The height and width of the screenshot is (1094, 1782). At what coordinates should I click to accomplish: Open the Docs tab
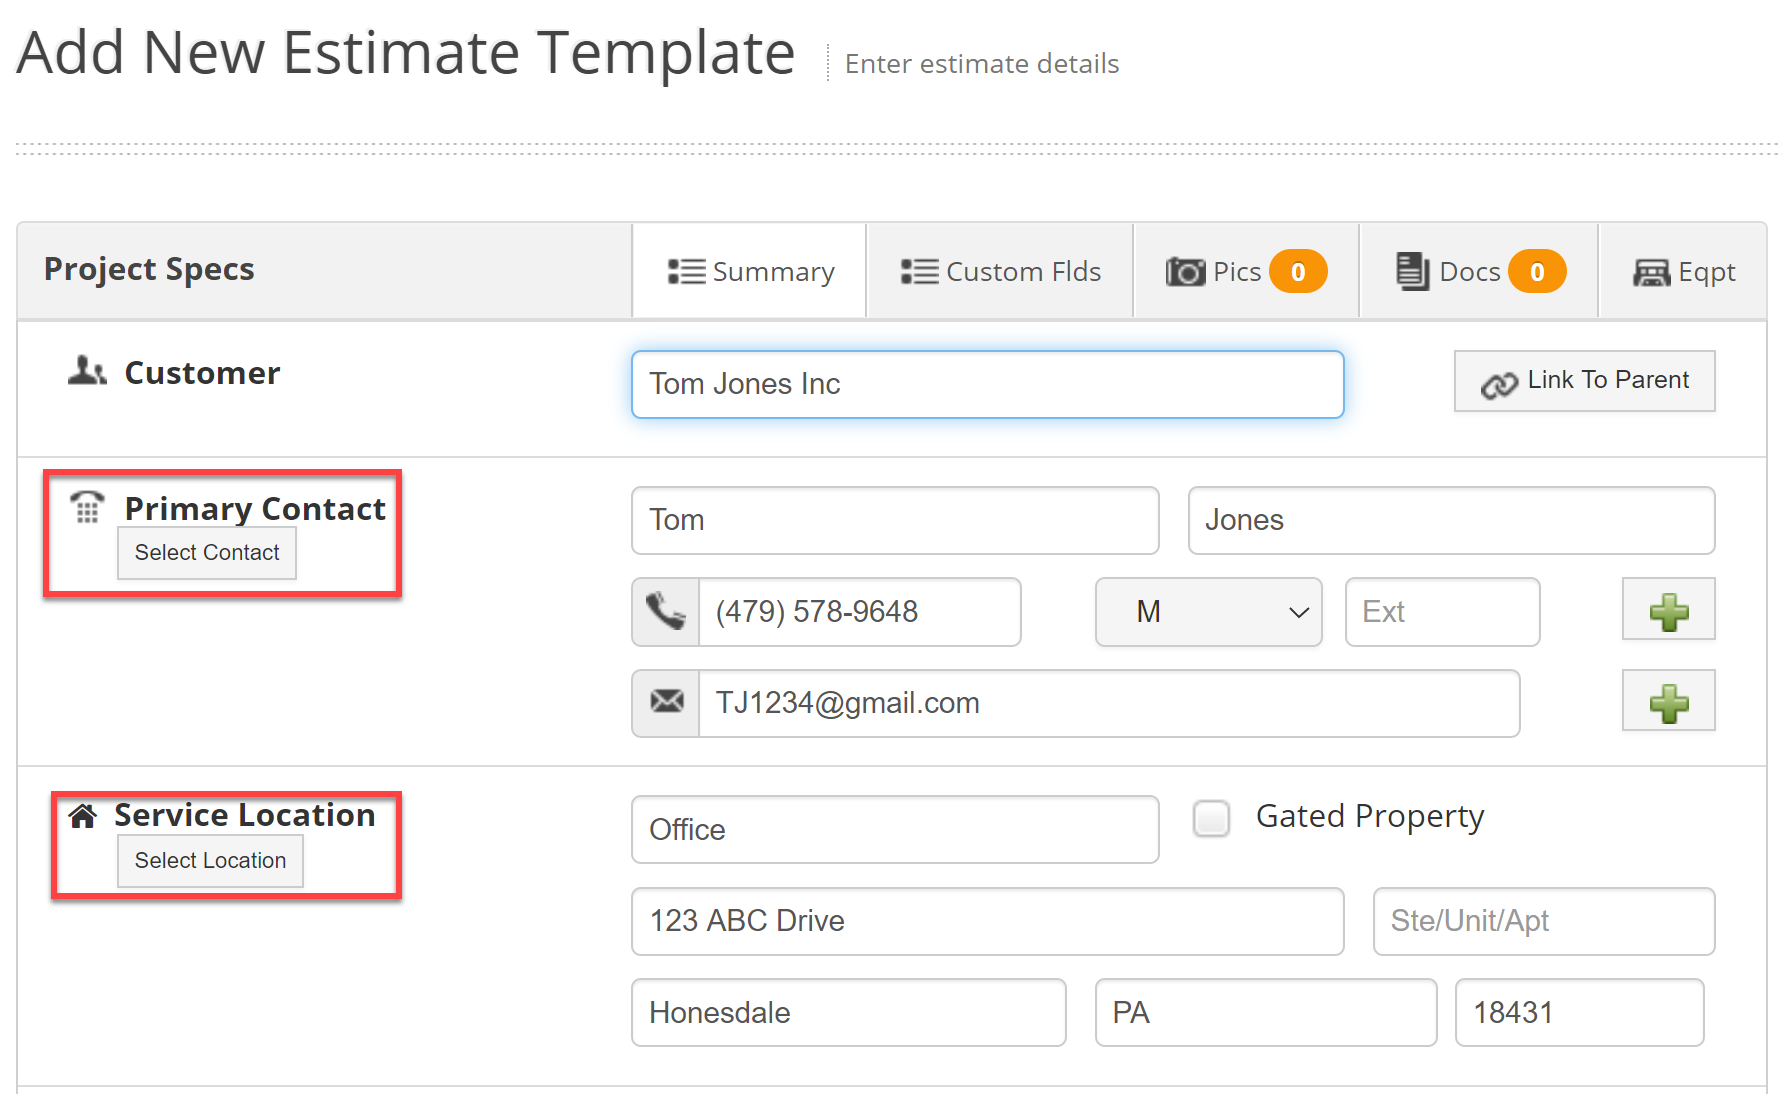[x=1479, y=272]
